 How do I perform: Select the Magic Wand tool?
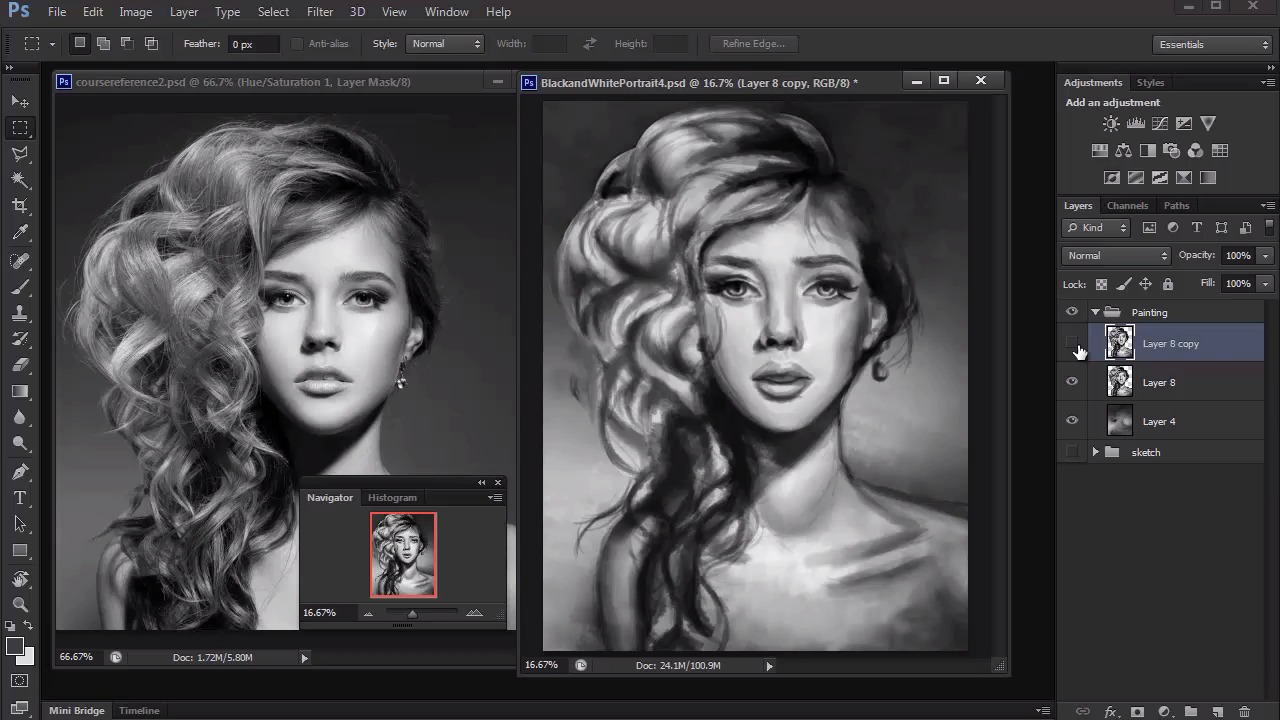coord(20,180)
